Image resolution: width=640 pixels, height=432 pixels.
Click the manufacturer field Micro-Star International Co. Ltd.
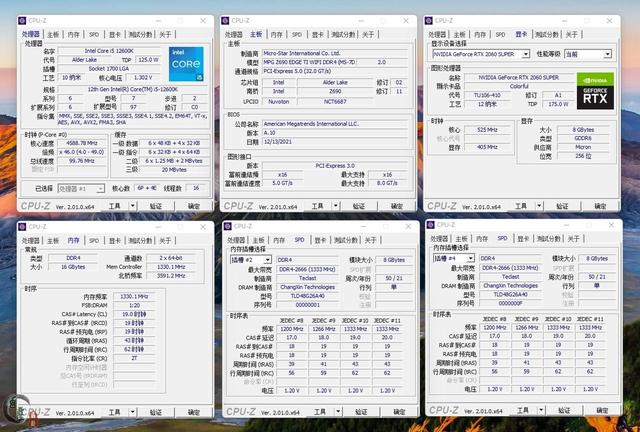click(335, 53)
